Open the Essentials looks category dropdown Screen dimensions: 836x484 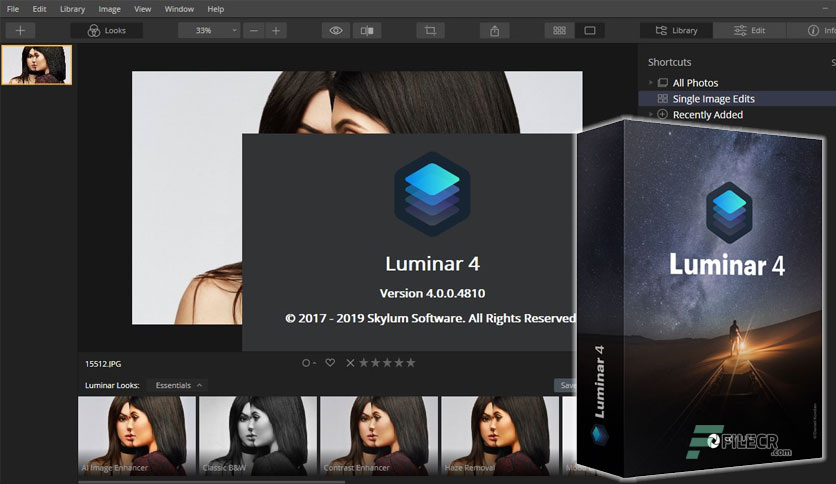pyautogui.click(x=179, y=385)
